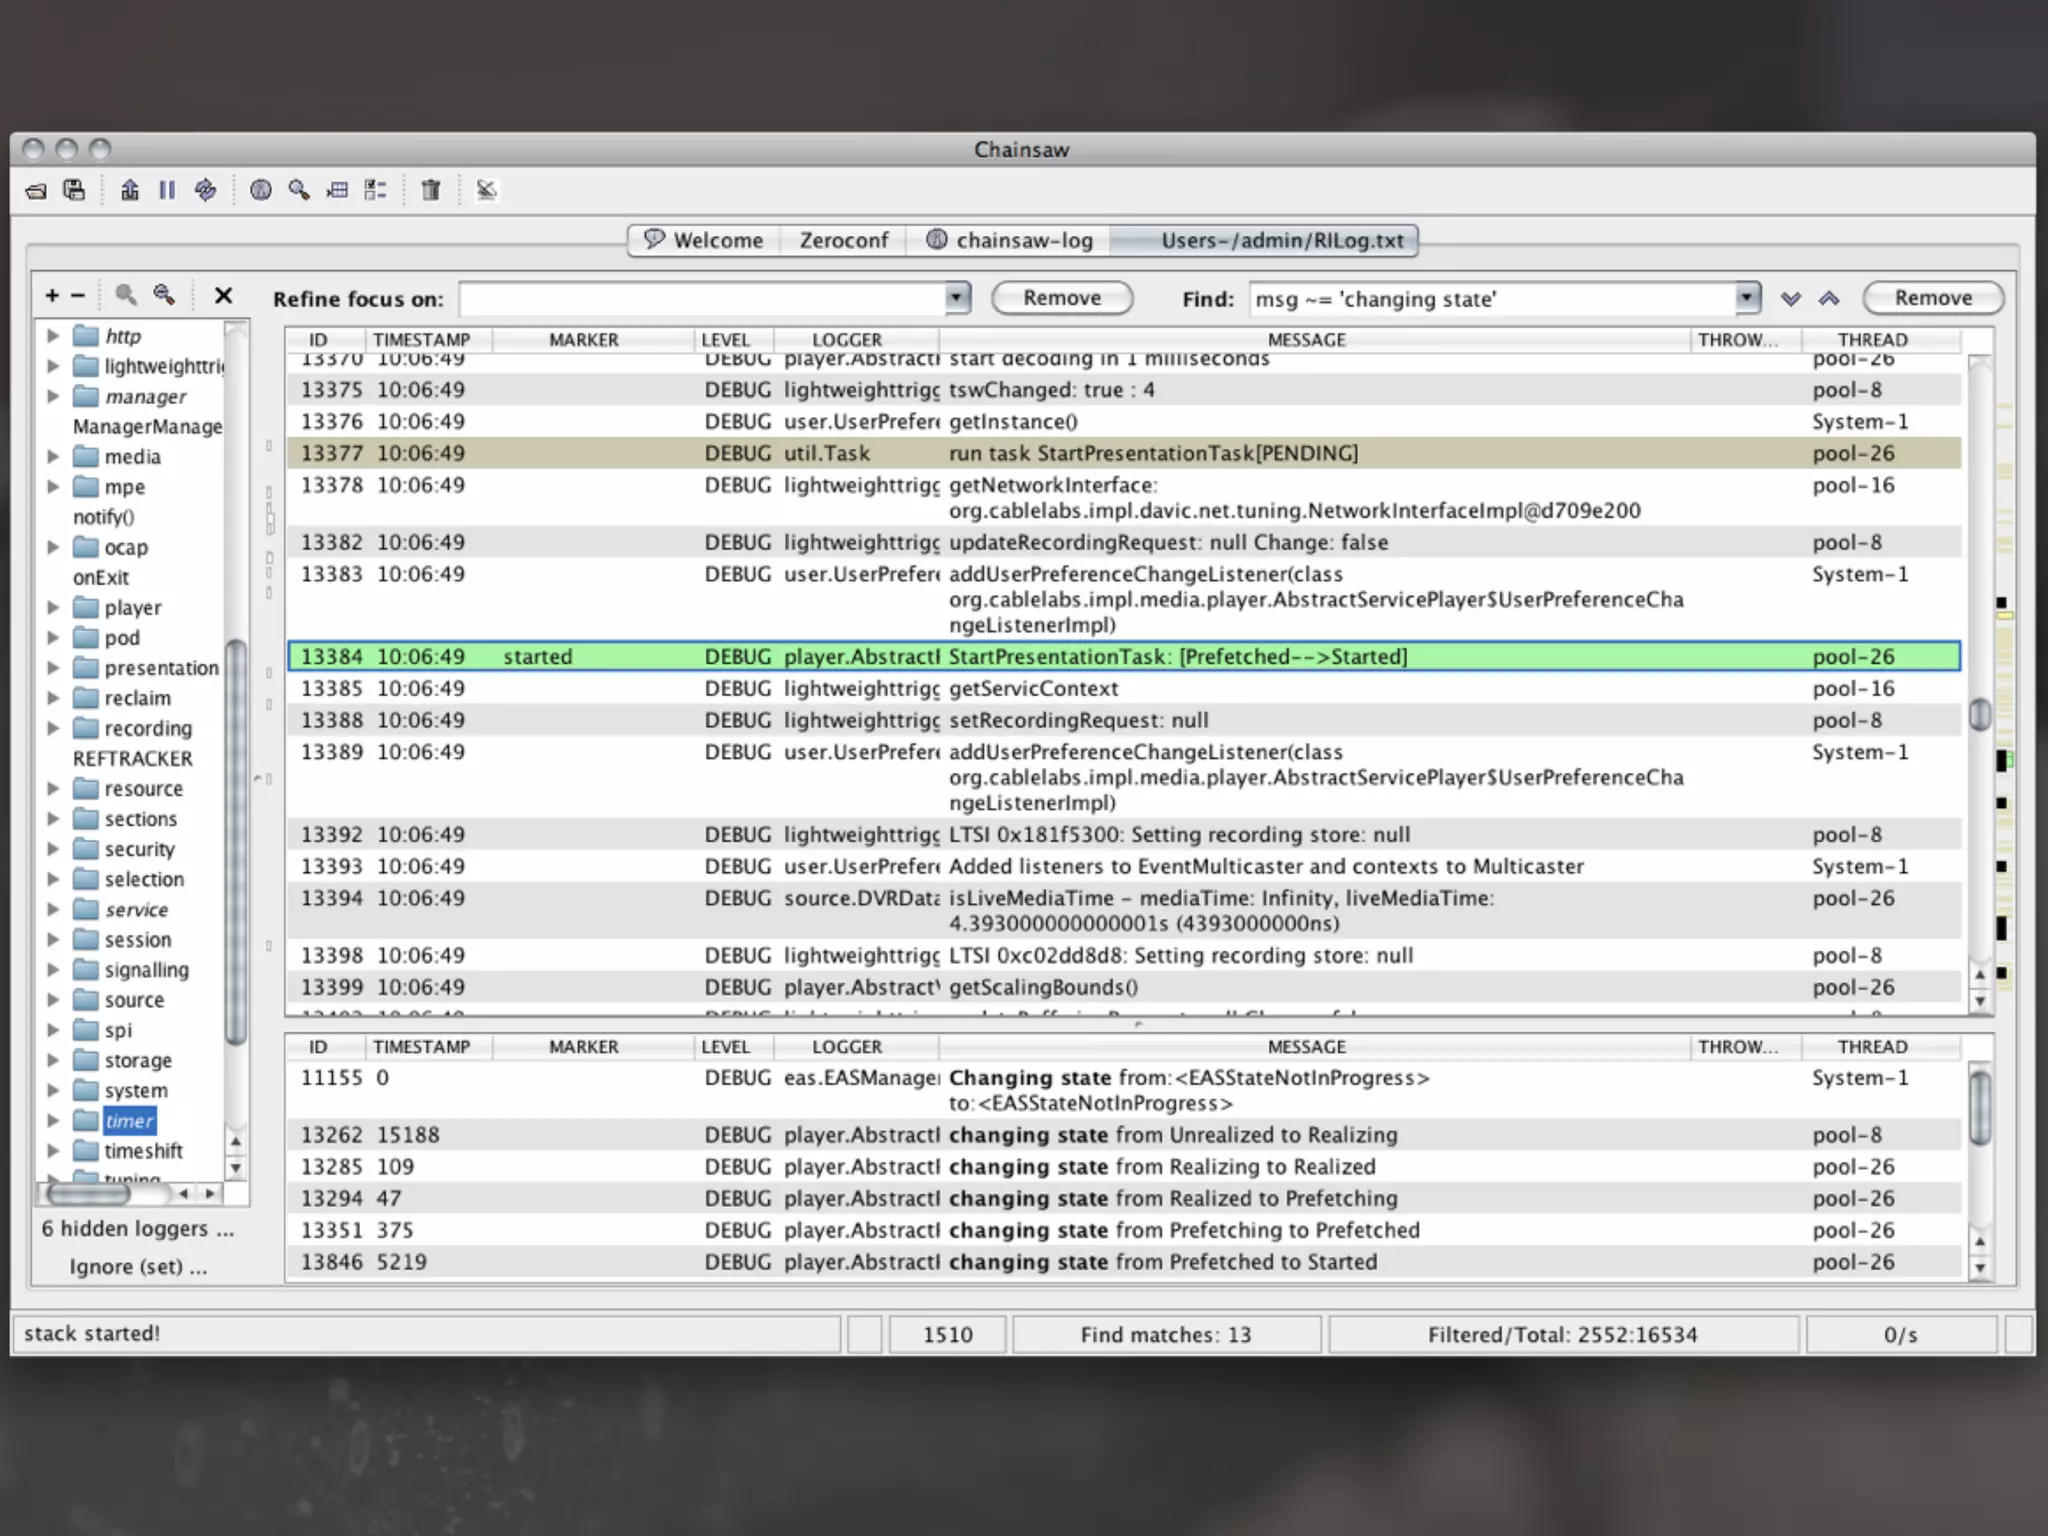
Task: Click Remove next to Refine focus
Action: pos(1061,298)
